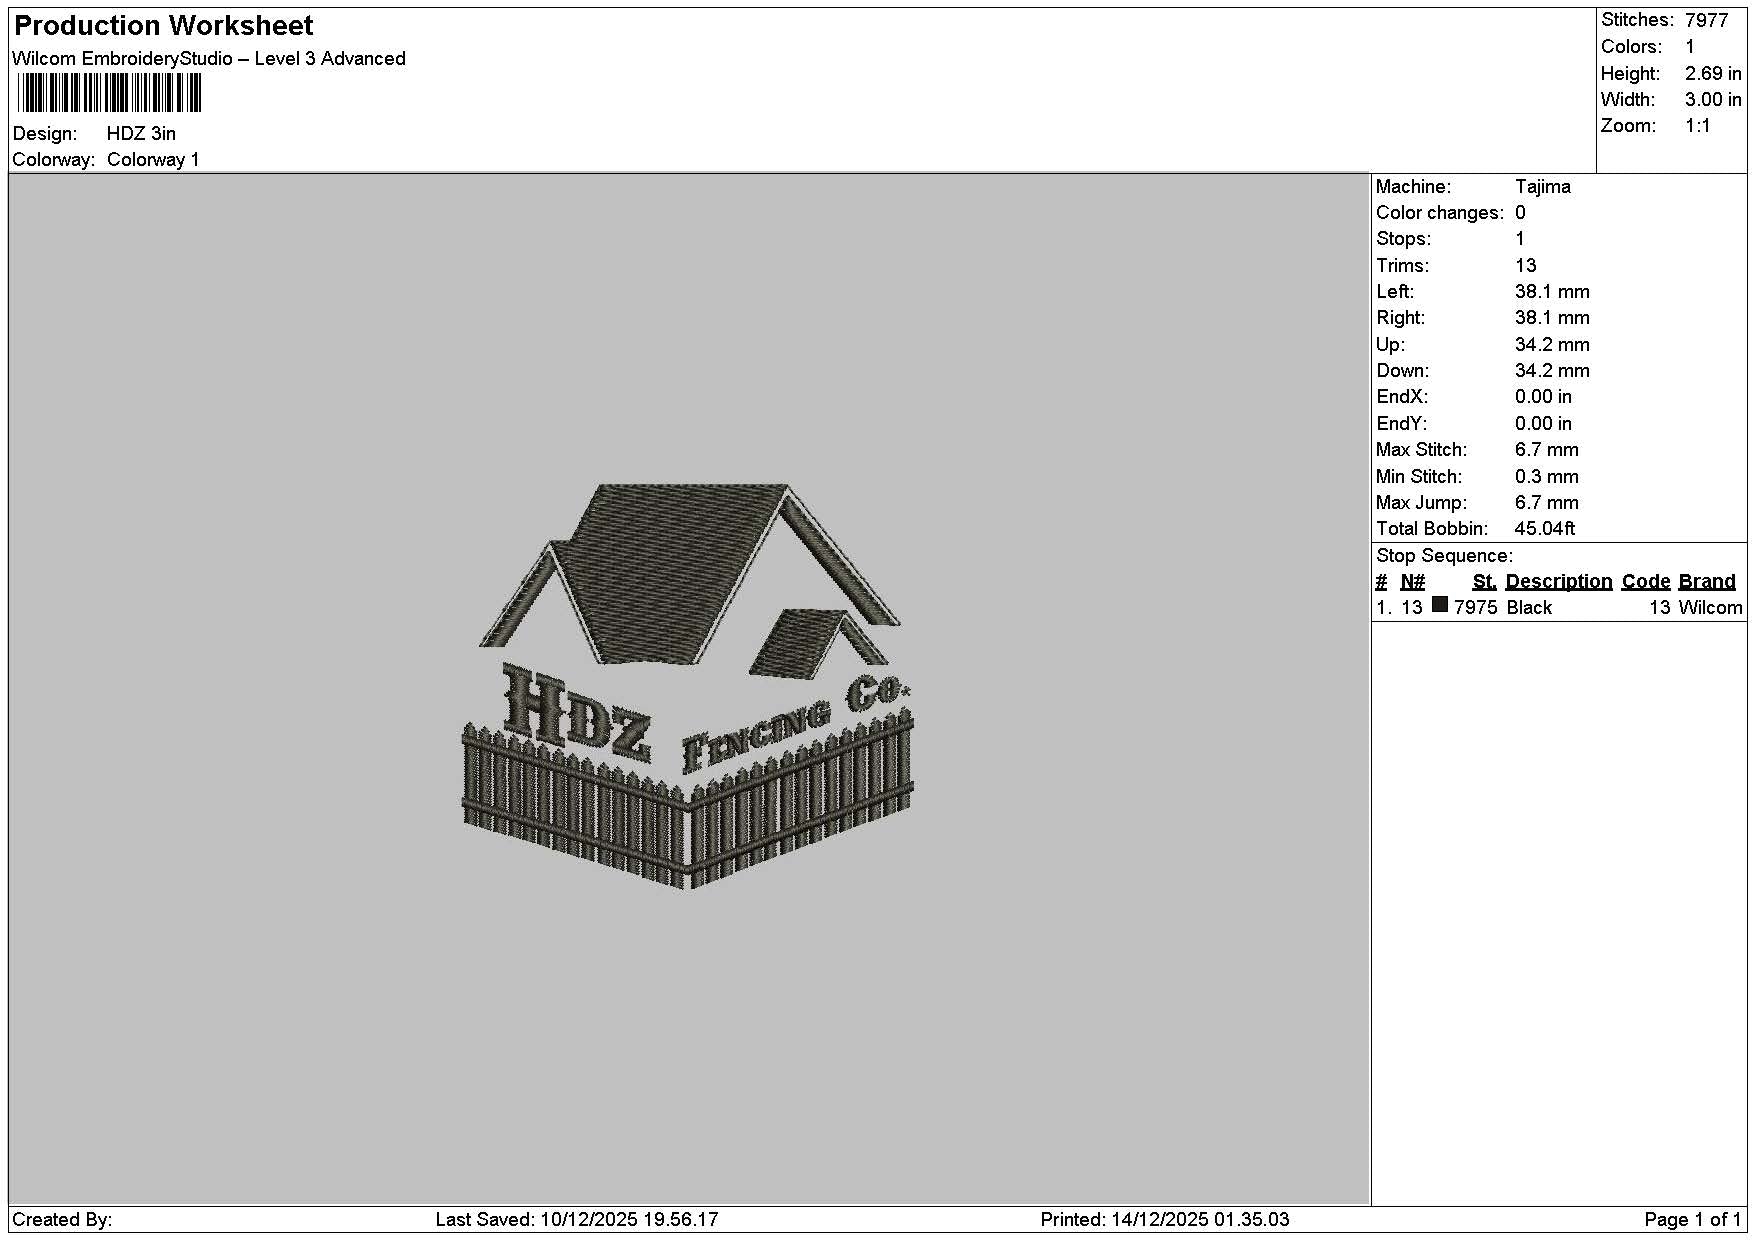Screen dimensions: 1755x1240
Task: Click the 'Colorway 1' value
Action: (x=153, y=160)
